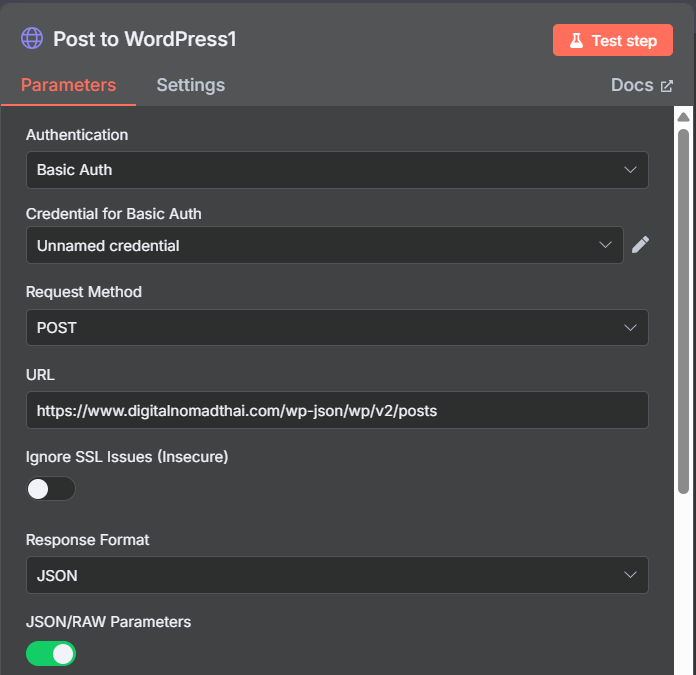Click the external link icon next to Docs
The width and height of the screenshot is (696, 675).
[x=666, y=86]
